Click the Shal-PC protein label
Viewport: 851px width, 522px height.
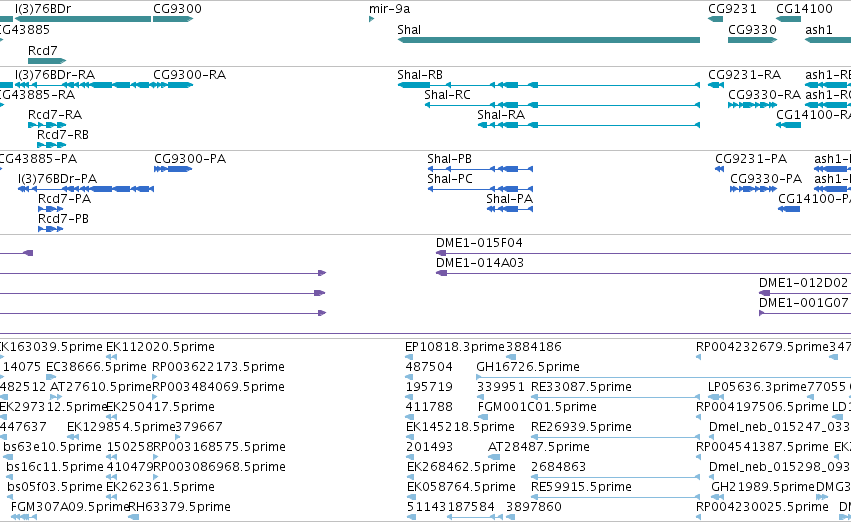coord(449,179)
